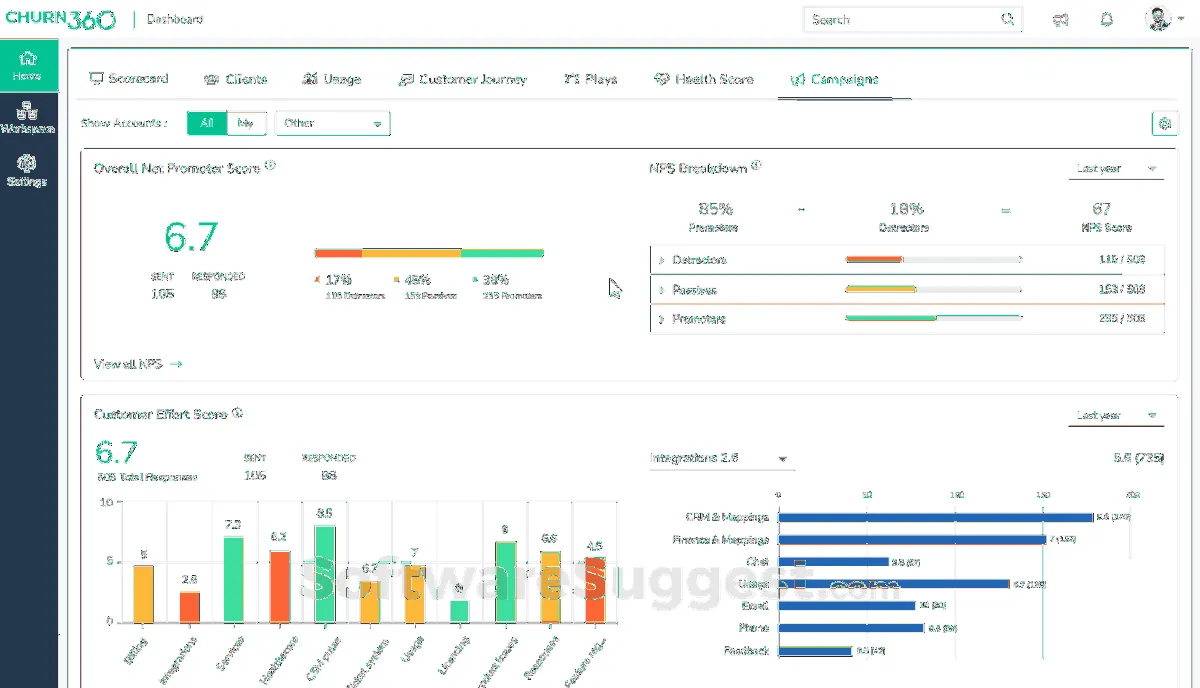Screen dimensions: 1200x688
Task: Click info icon next to Overall Net Promoter Score
Action: coord(271,166)
